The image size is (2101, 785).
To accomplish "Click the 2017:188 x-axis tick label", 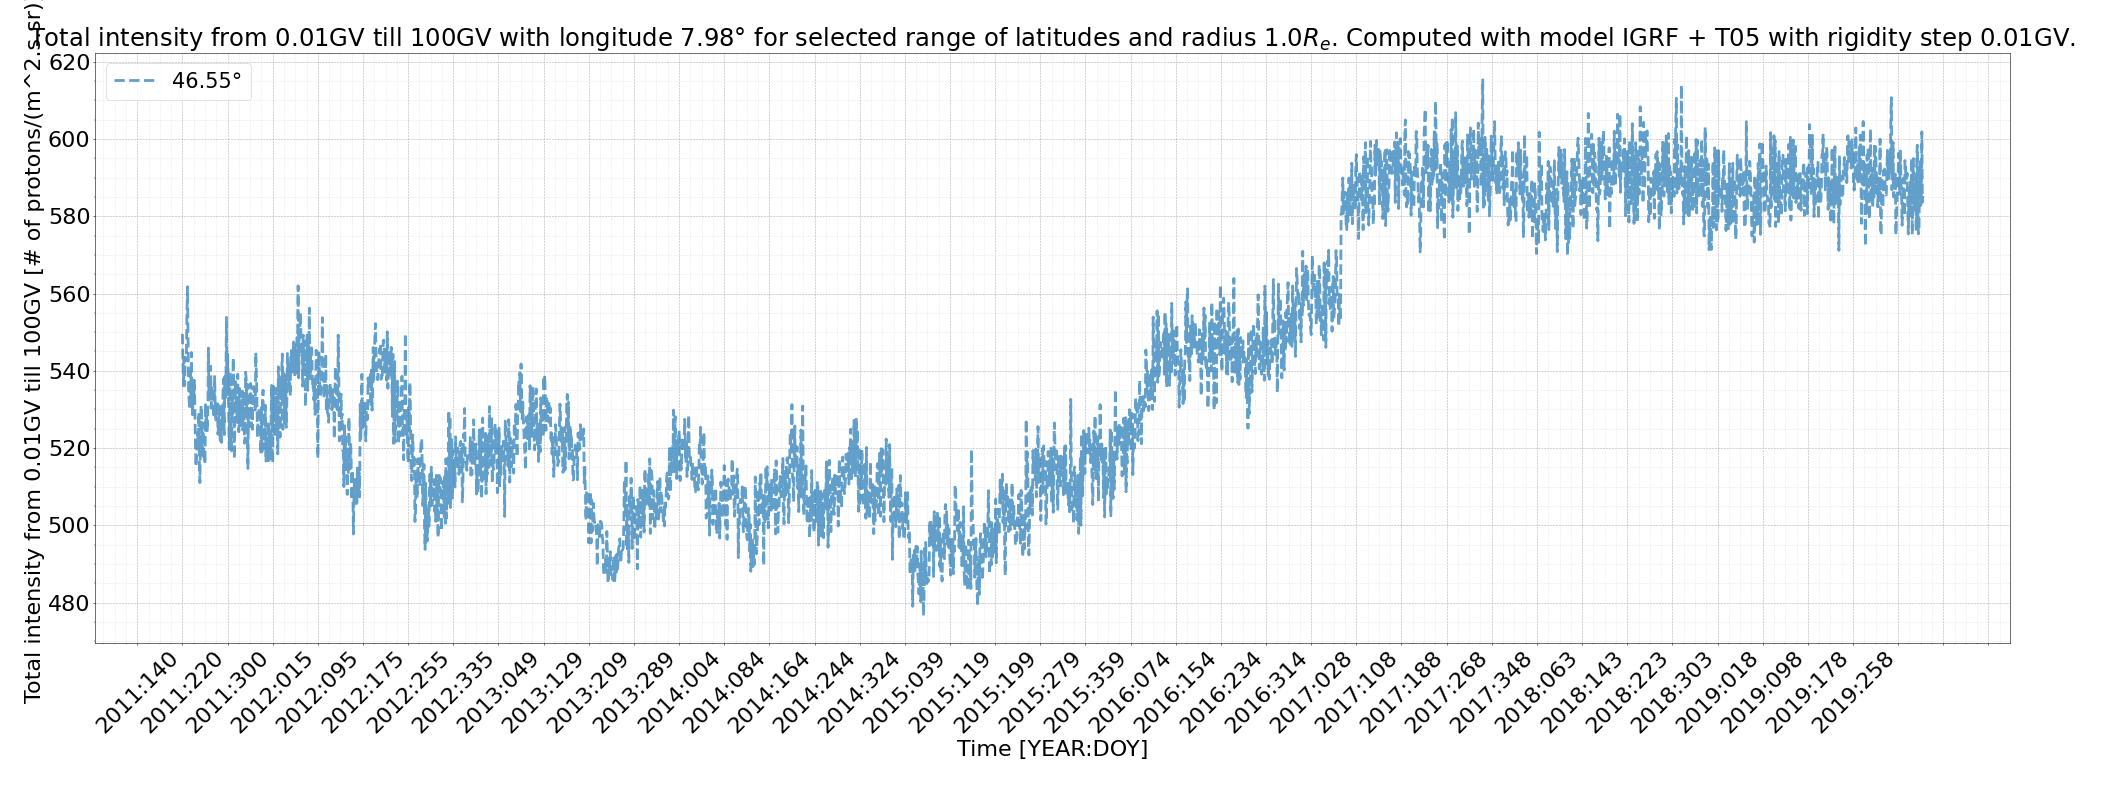I will pyautogui.click(x=1401, y=691).
